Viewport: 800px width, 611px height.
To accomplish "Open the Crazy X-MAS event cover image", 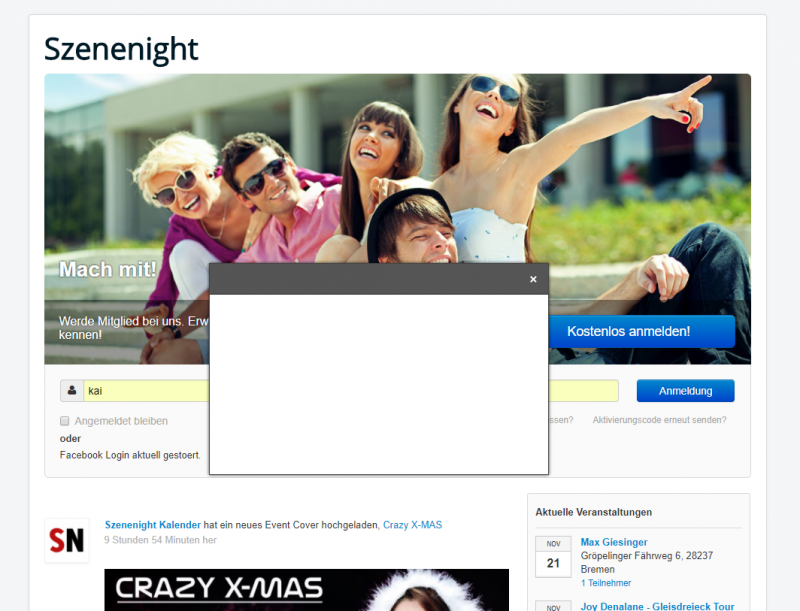I will pyautogui.click(x=307, y=590).
